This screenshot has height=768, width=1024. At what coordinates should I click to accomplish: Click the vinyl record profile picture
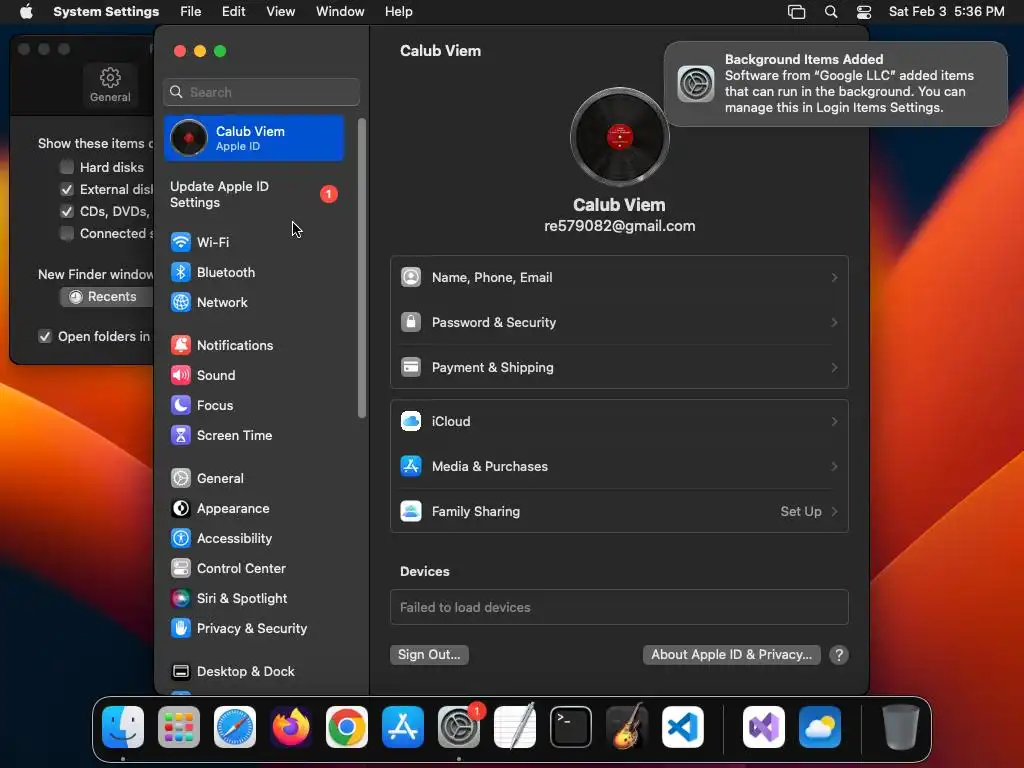[620, 136]
